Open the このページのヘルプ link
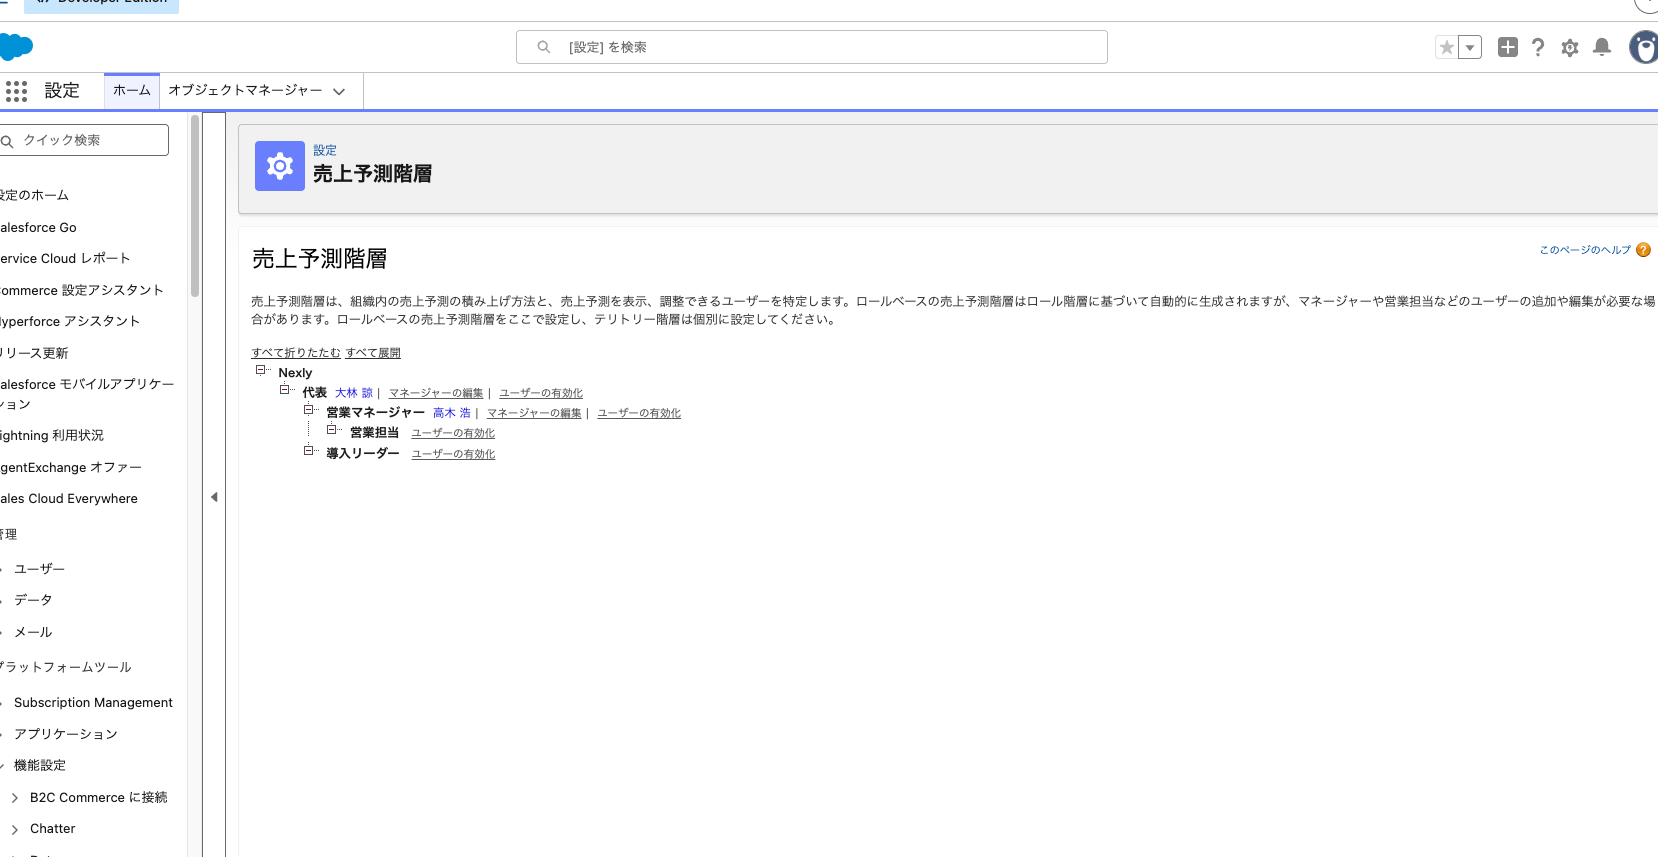The width and height of the screenshot is (1658, 857). click(x=1585, y=250)
